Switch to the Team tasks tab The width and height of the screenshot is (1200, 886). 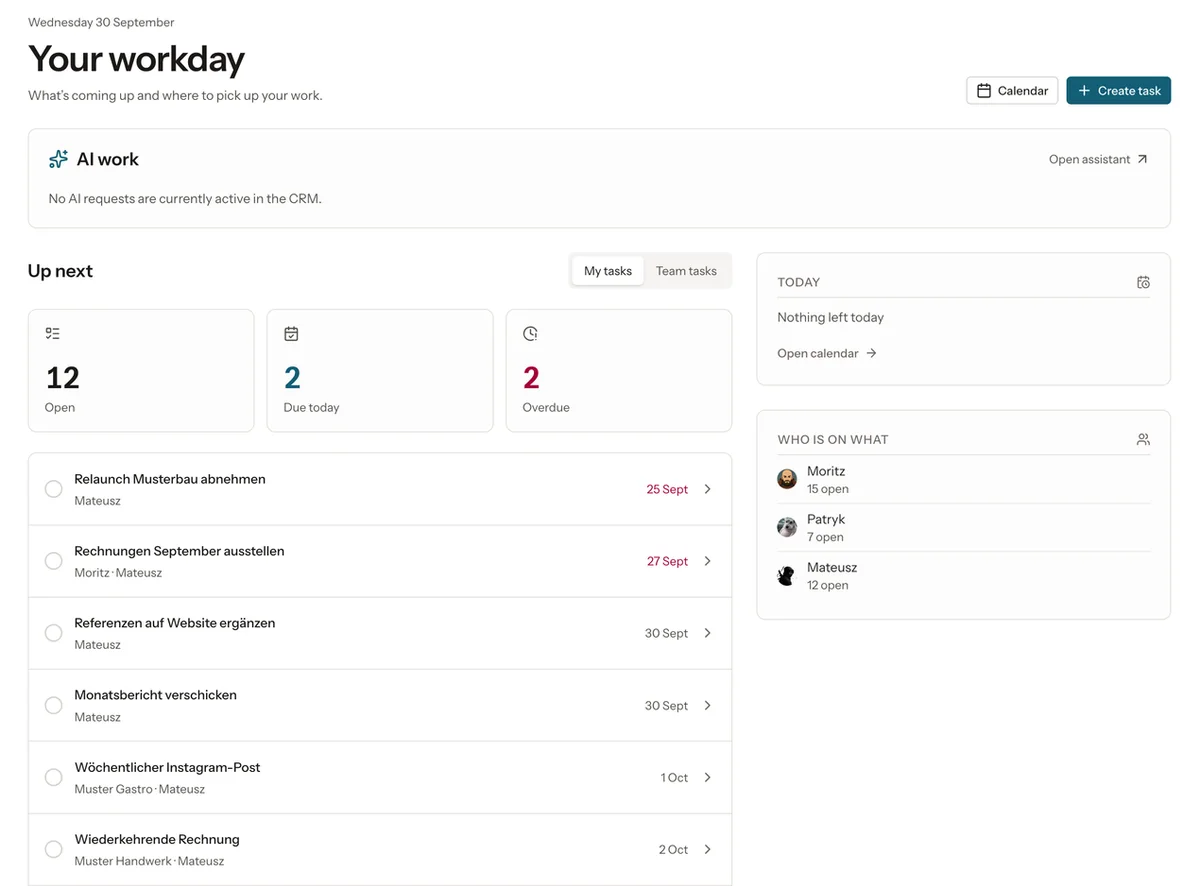(686, 271)
